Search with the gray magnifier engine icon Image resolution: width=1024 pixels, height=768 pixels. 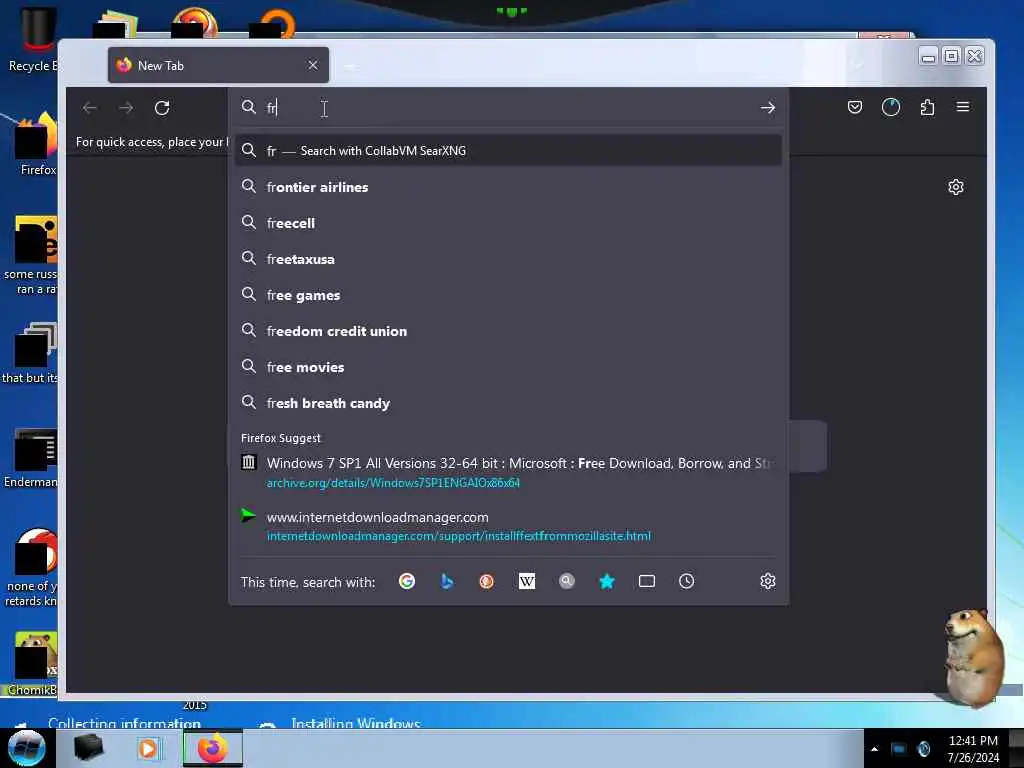point(567,581)
